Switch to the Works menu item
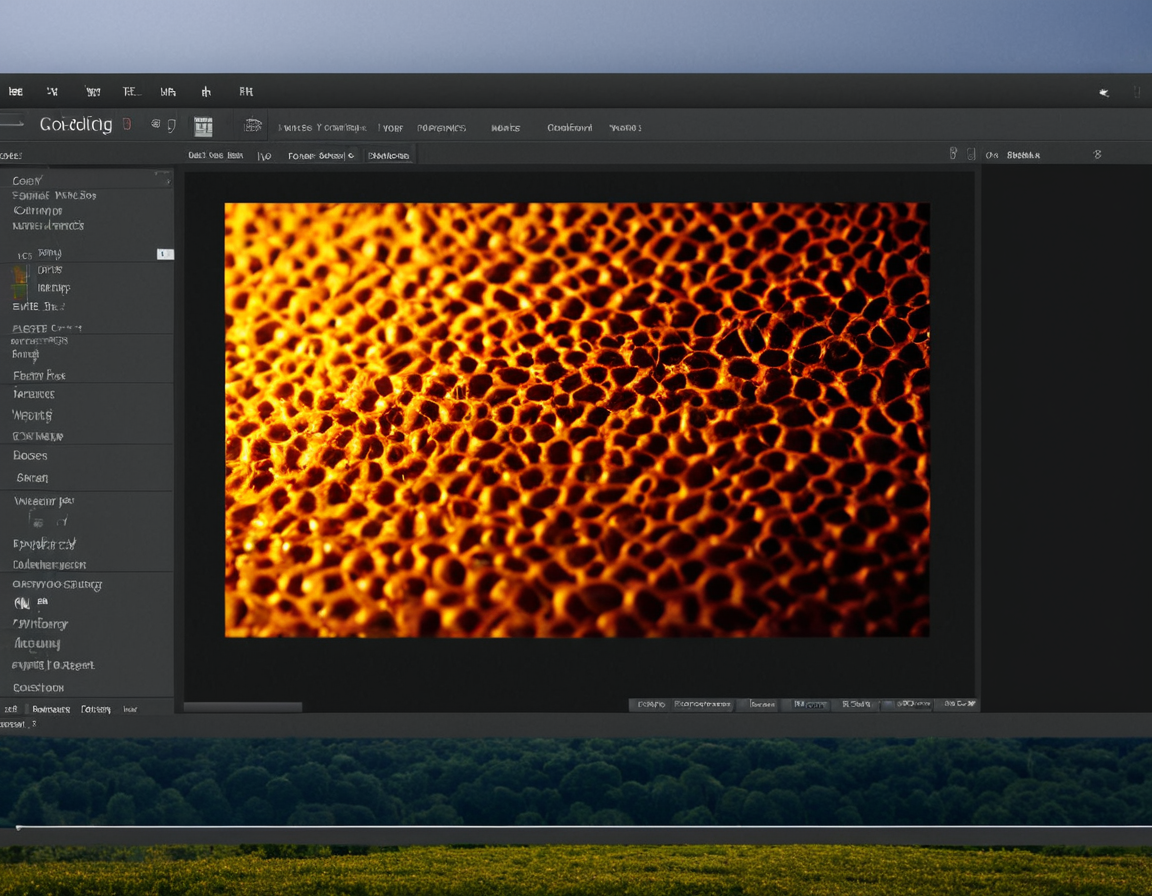This screenshot has height=896, width=1152. click(x=505, y=127)
